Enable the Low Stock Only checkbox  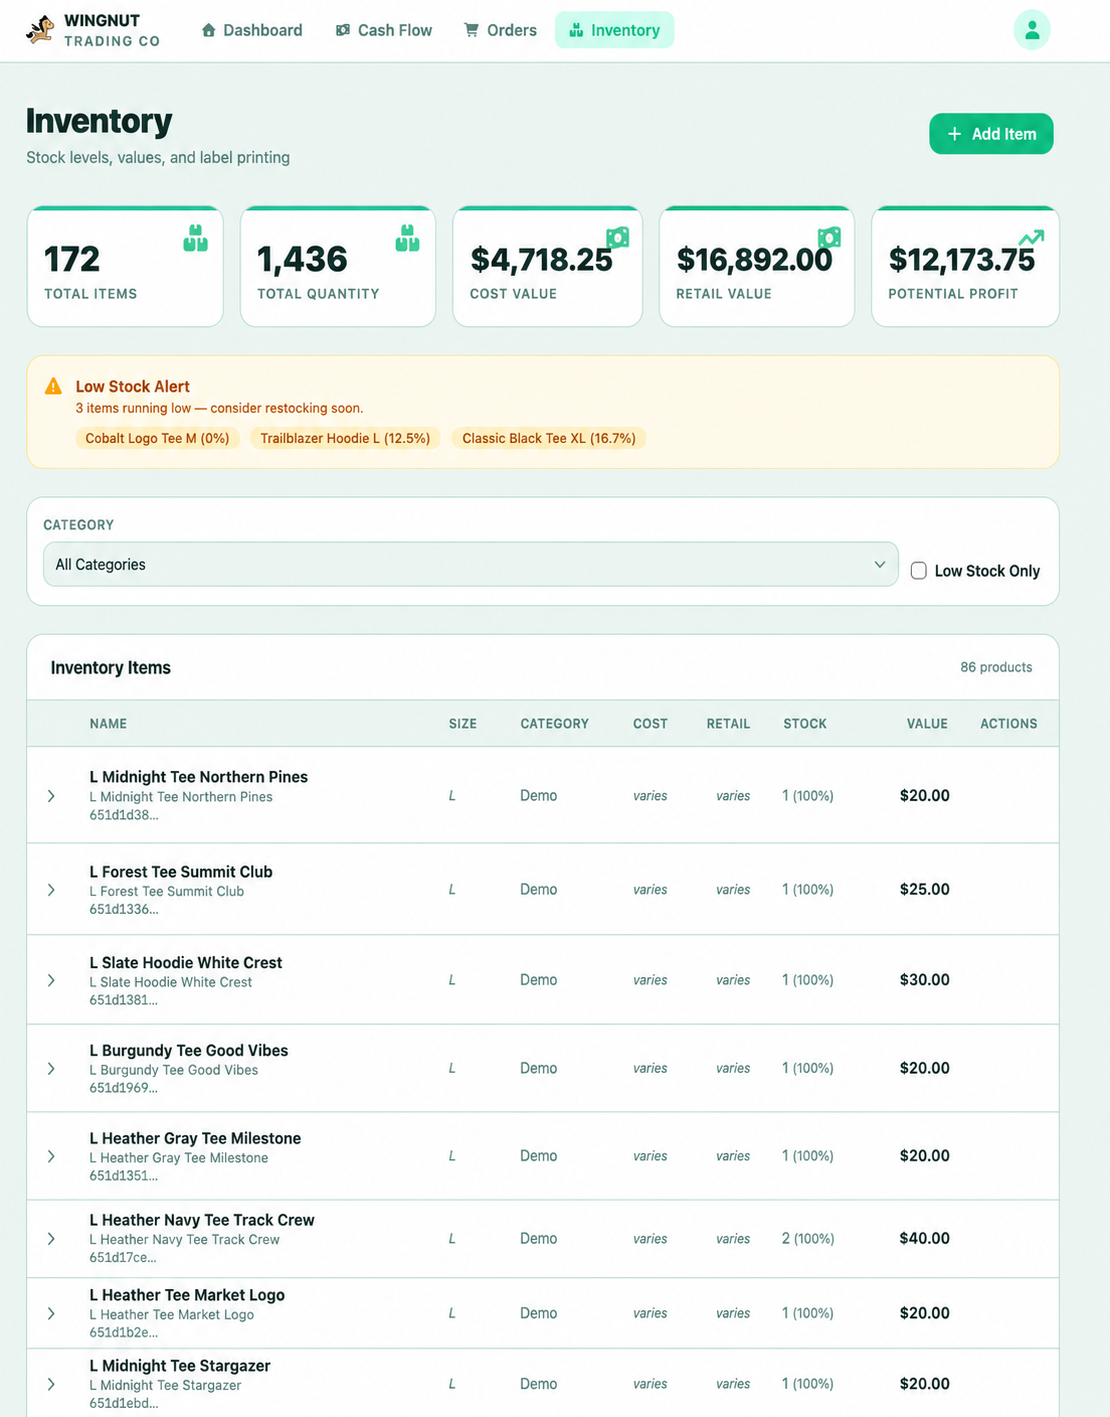tap(918, 571)
